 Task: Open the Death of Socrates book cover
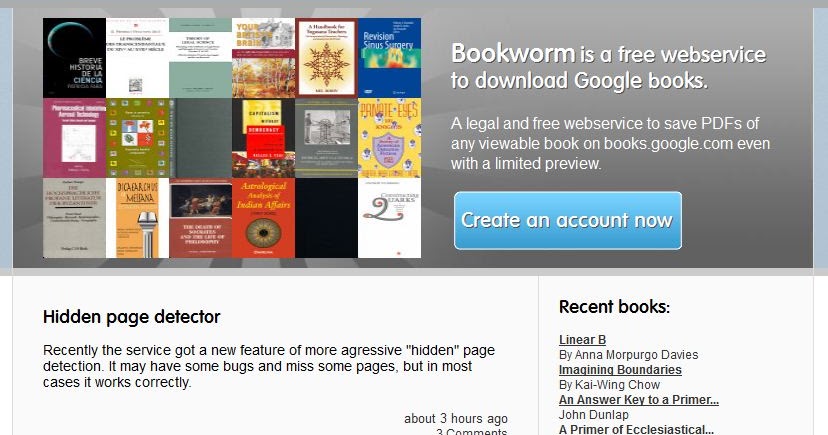point(200,218)
